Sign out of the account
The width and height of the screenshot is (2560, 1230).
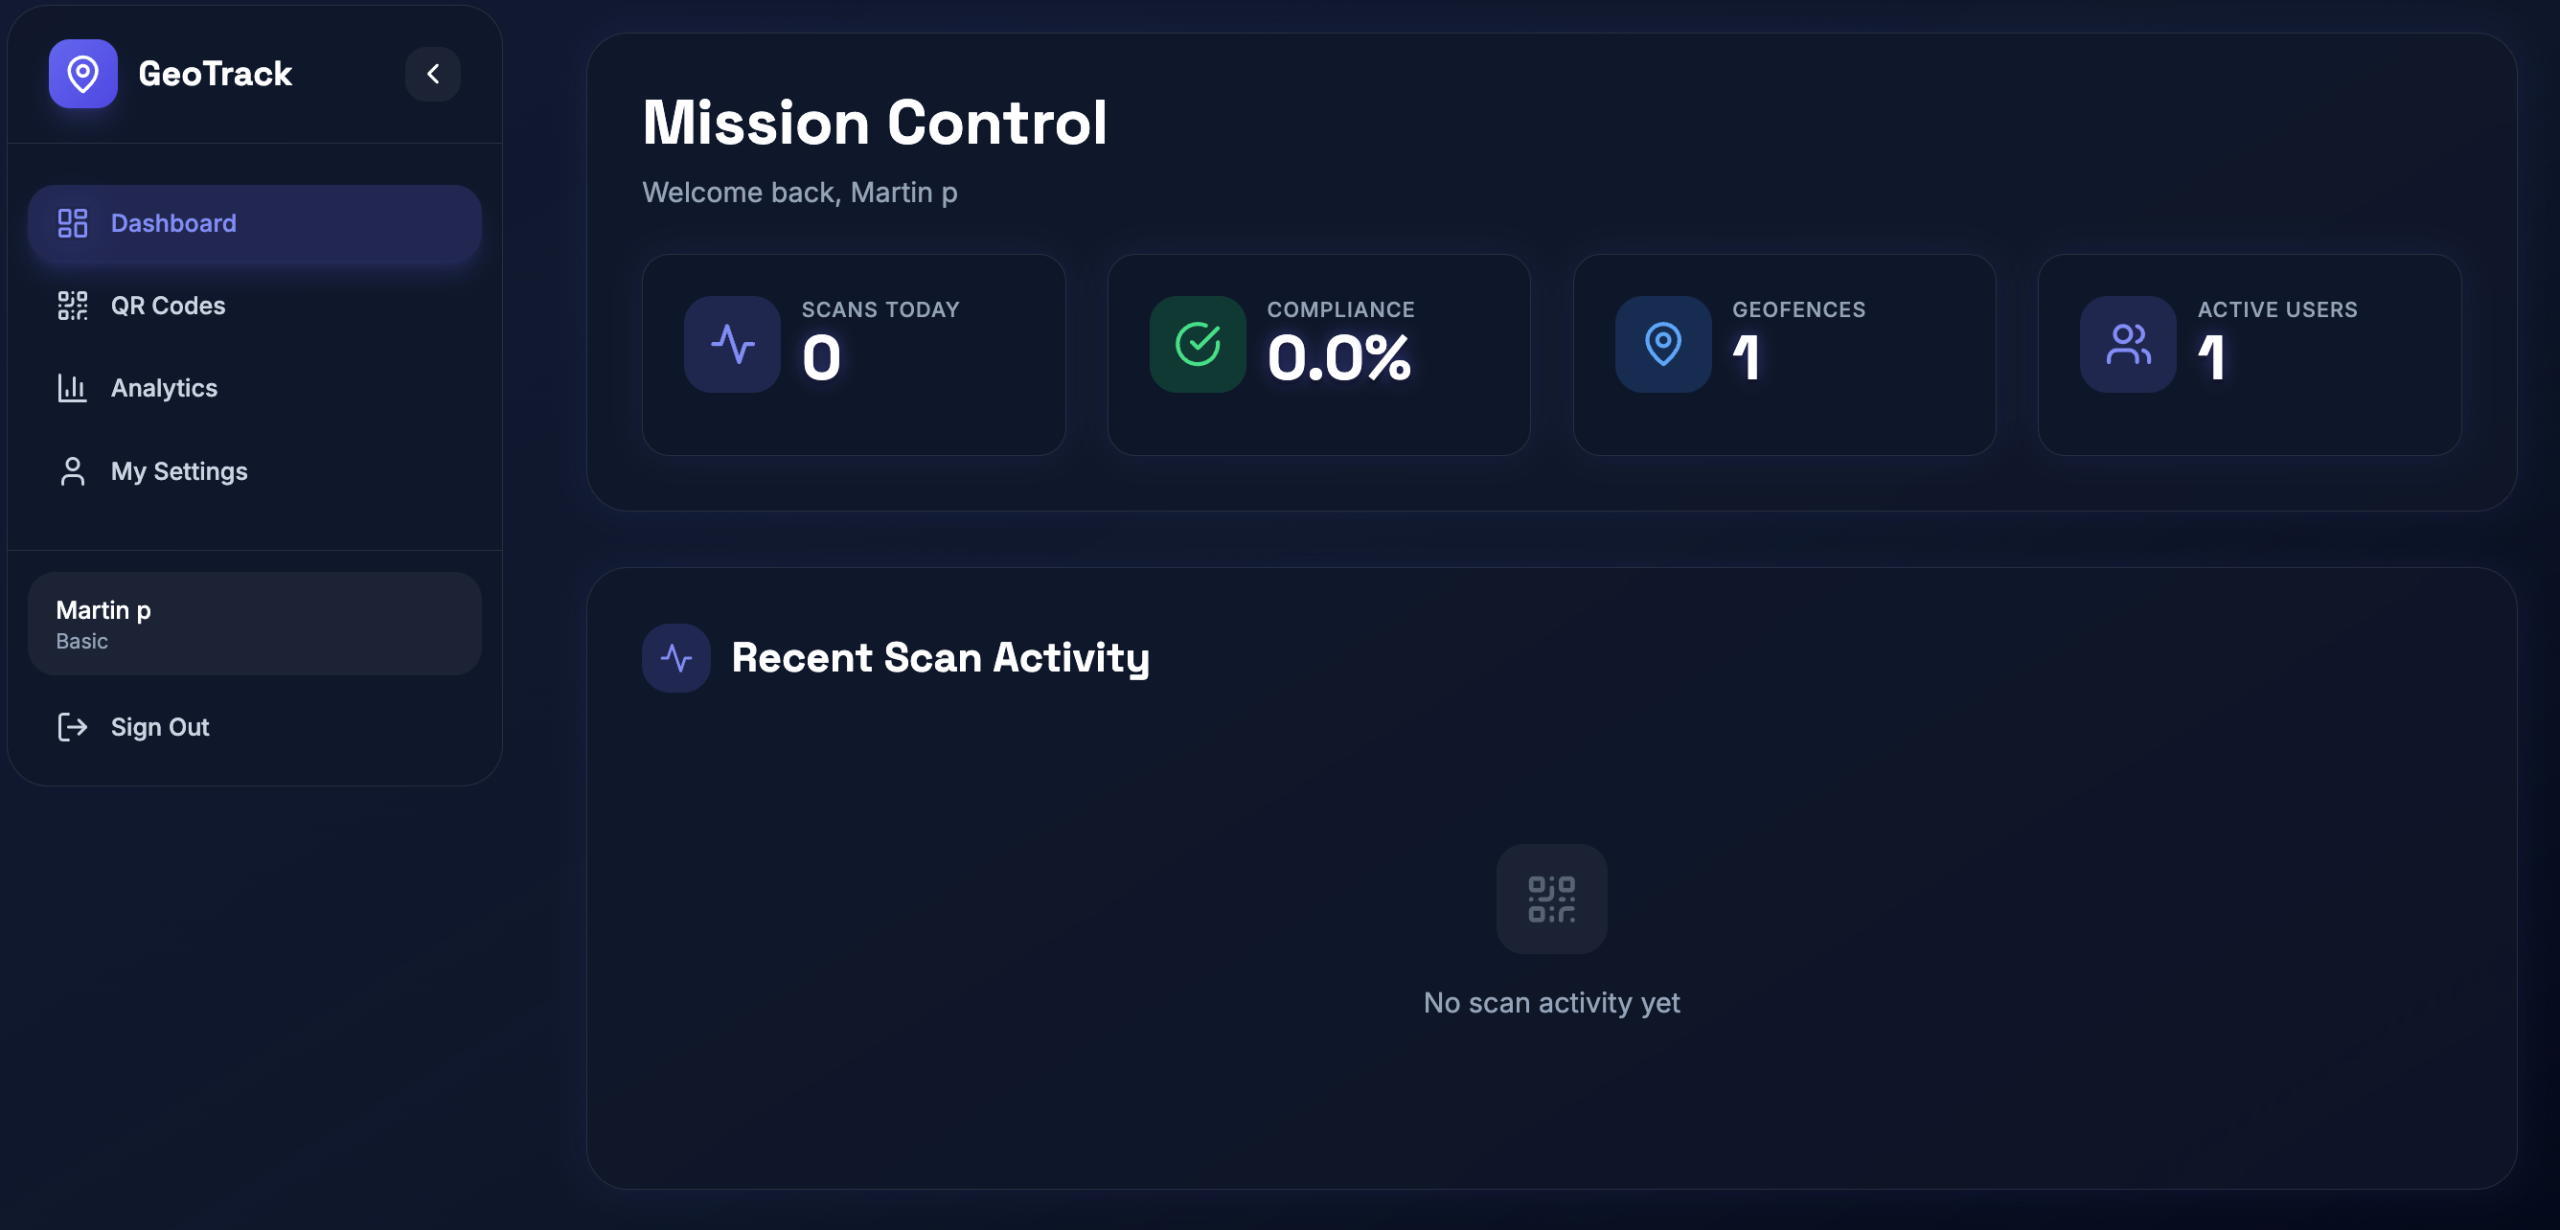click(160, 727)
